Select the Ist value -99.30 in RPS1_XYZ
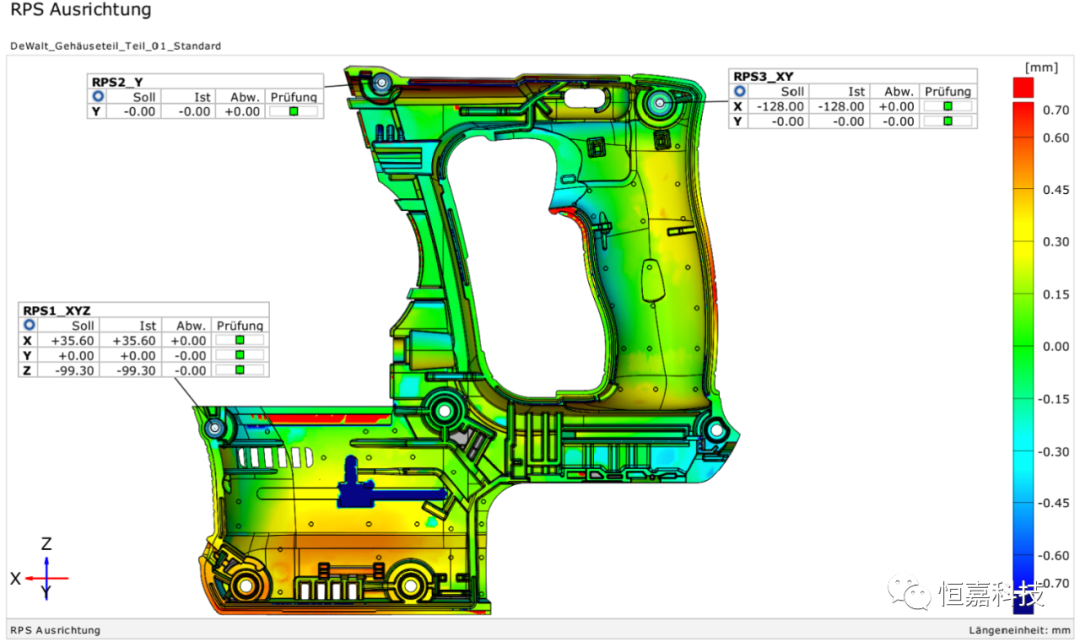This screenshot has width=1080, height=642. click(136, 371)
